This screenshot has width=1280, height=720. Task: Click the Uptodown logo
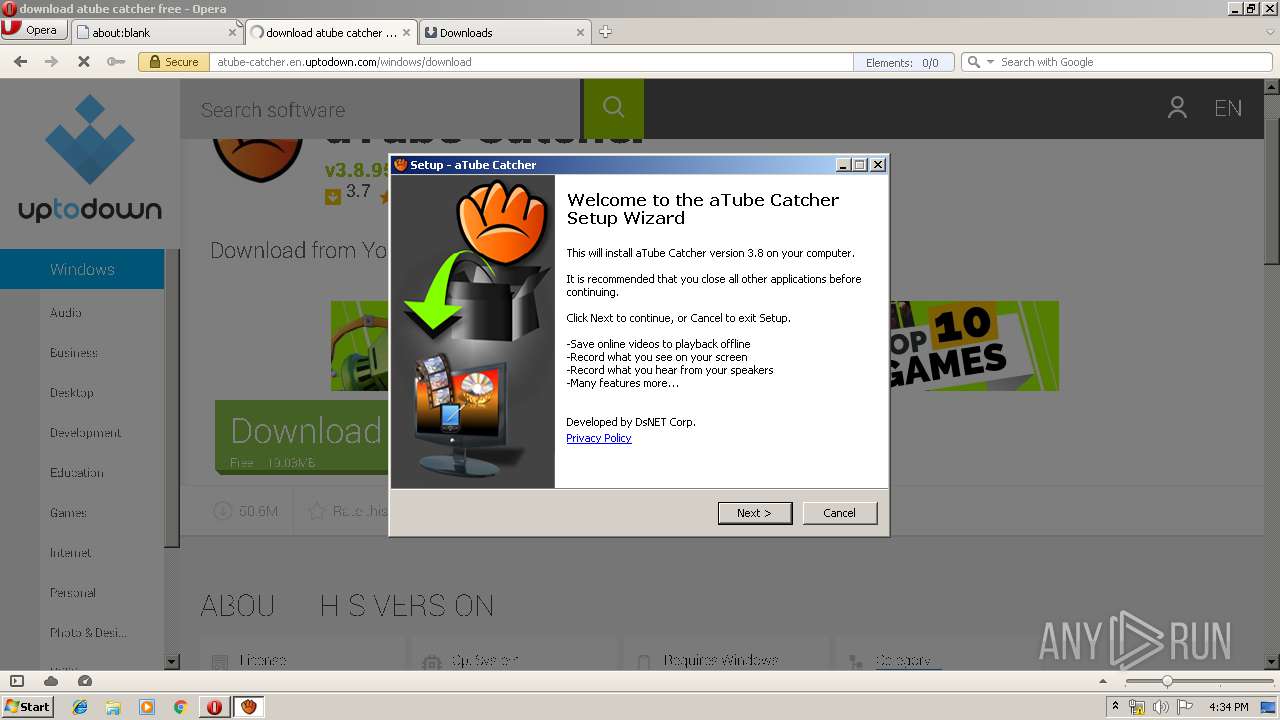click(x=90, y=158)
